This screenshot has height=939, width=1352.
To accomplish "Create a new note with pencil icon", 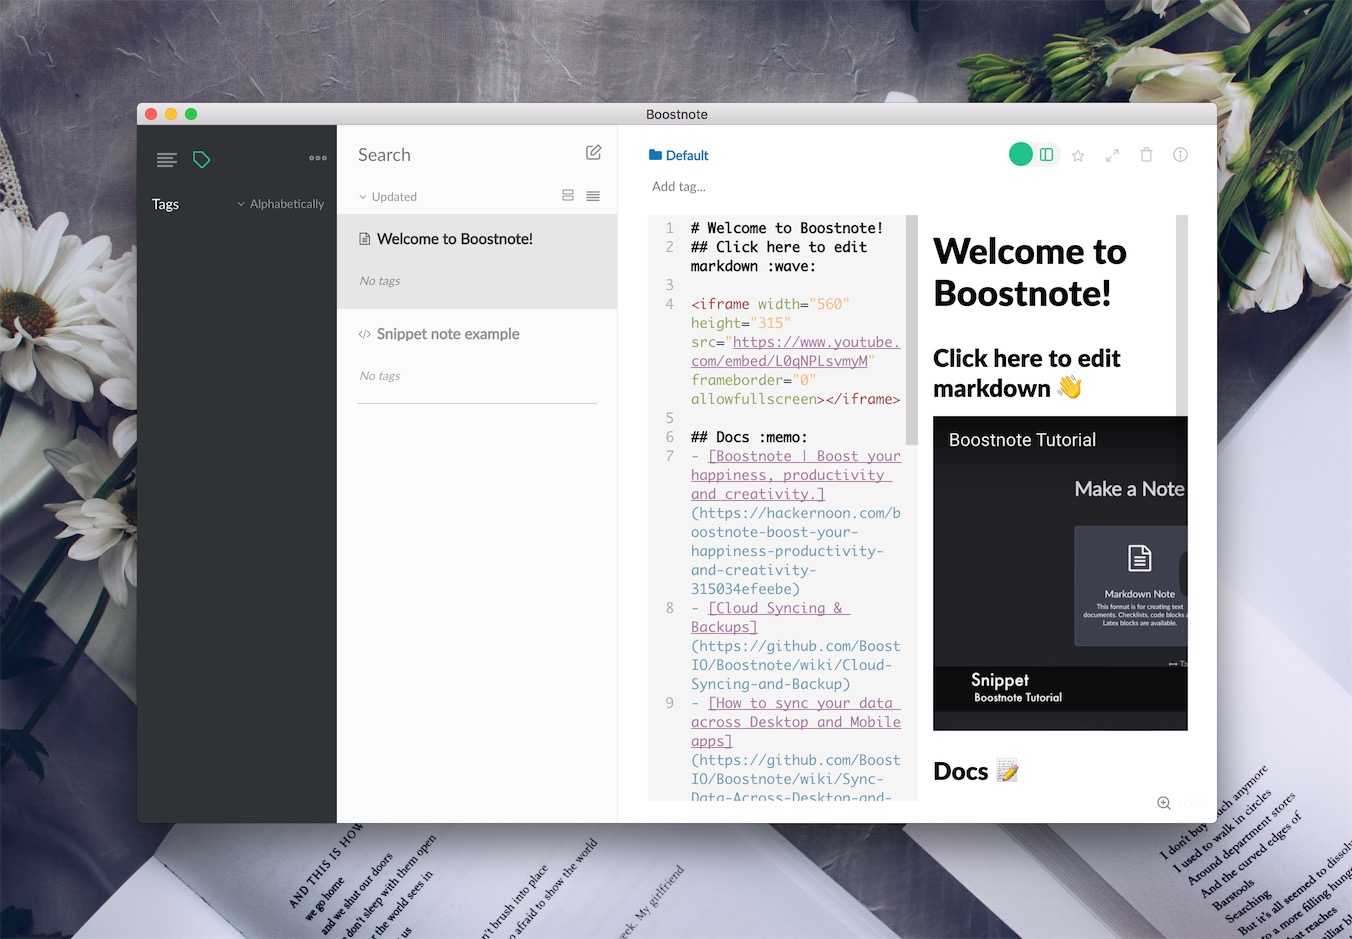I will [x=593, y=153].
